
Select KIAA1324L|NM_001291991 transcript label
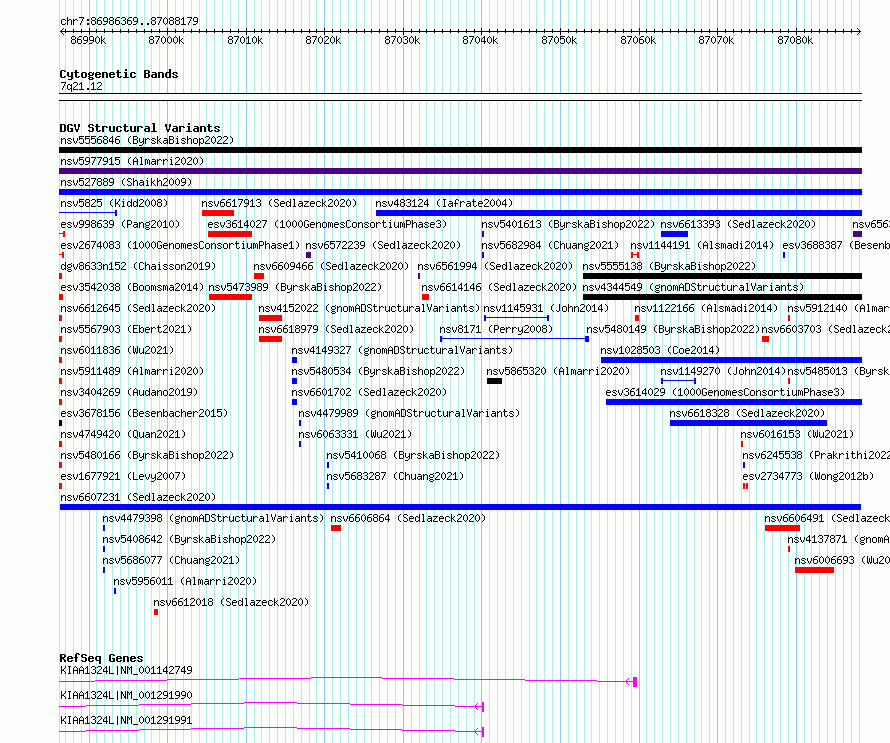[126, 720]
